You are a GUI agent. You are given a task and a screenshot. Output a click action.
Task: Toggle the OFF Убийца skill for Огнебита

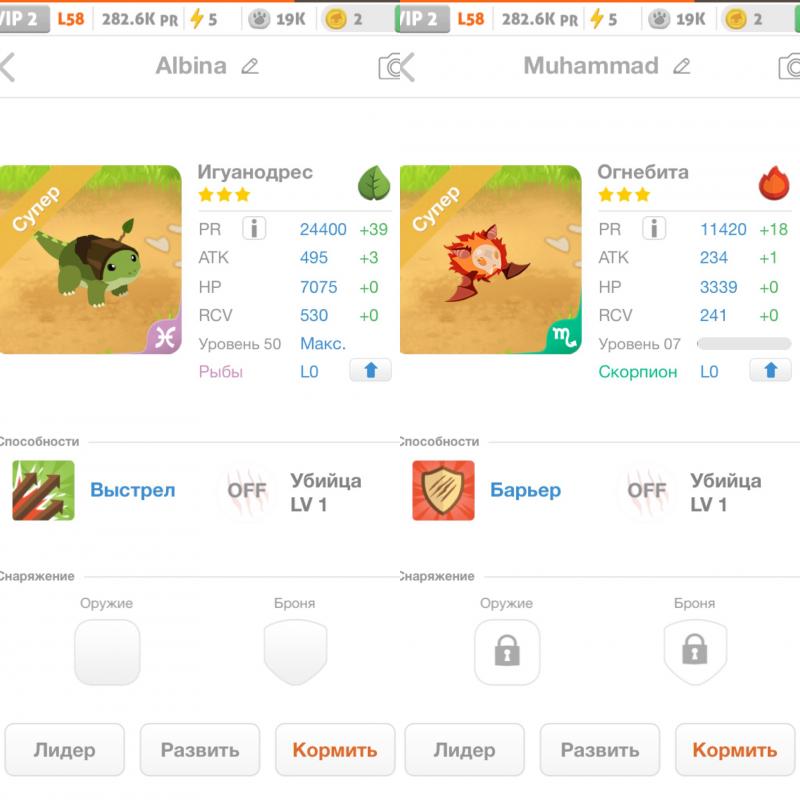(x=647, y=491)
